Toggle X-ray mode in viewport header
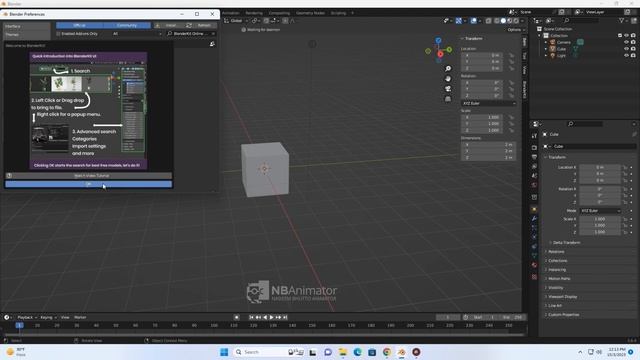 489,20
